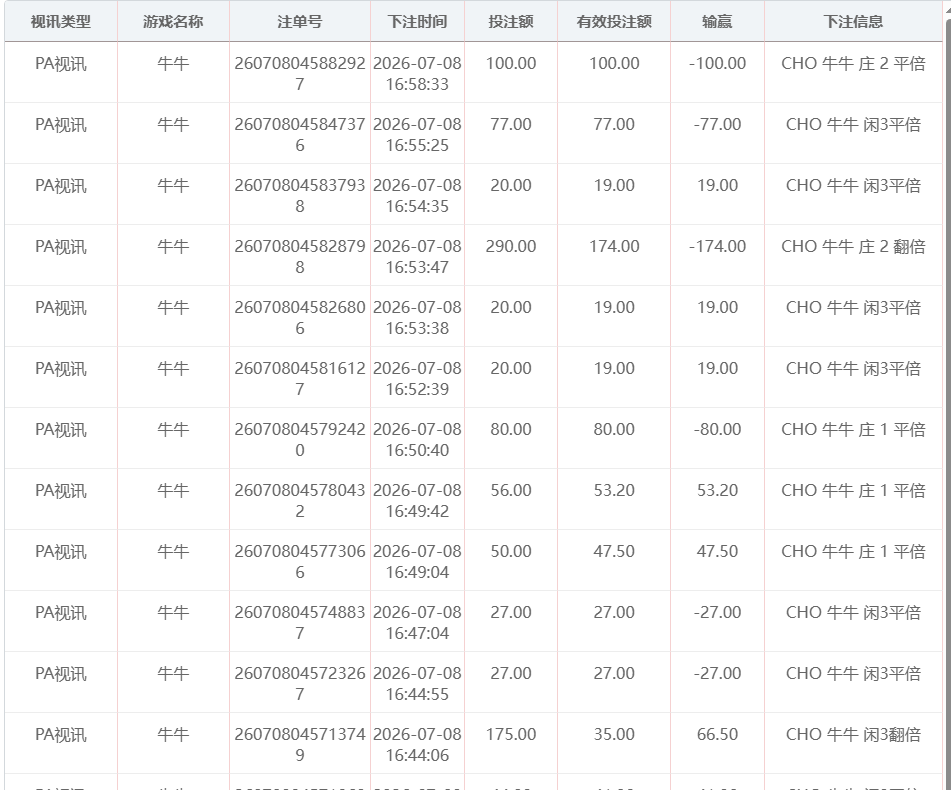Click bet time 2026-07-08 16:49:42

click(417, 501)
